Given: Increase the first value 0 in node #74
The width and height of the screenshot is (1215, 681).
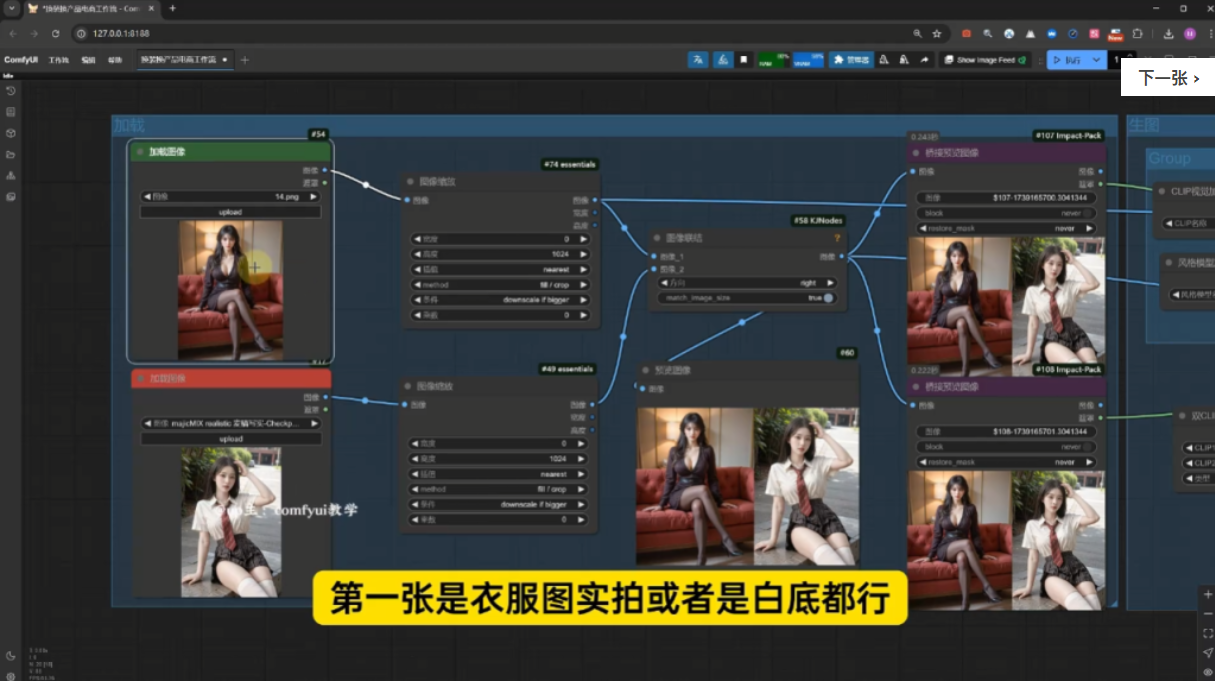Looking at the screenshot, I should tap(583, 239).
